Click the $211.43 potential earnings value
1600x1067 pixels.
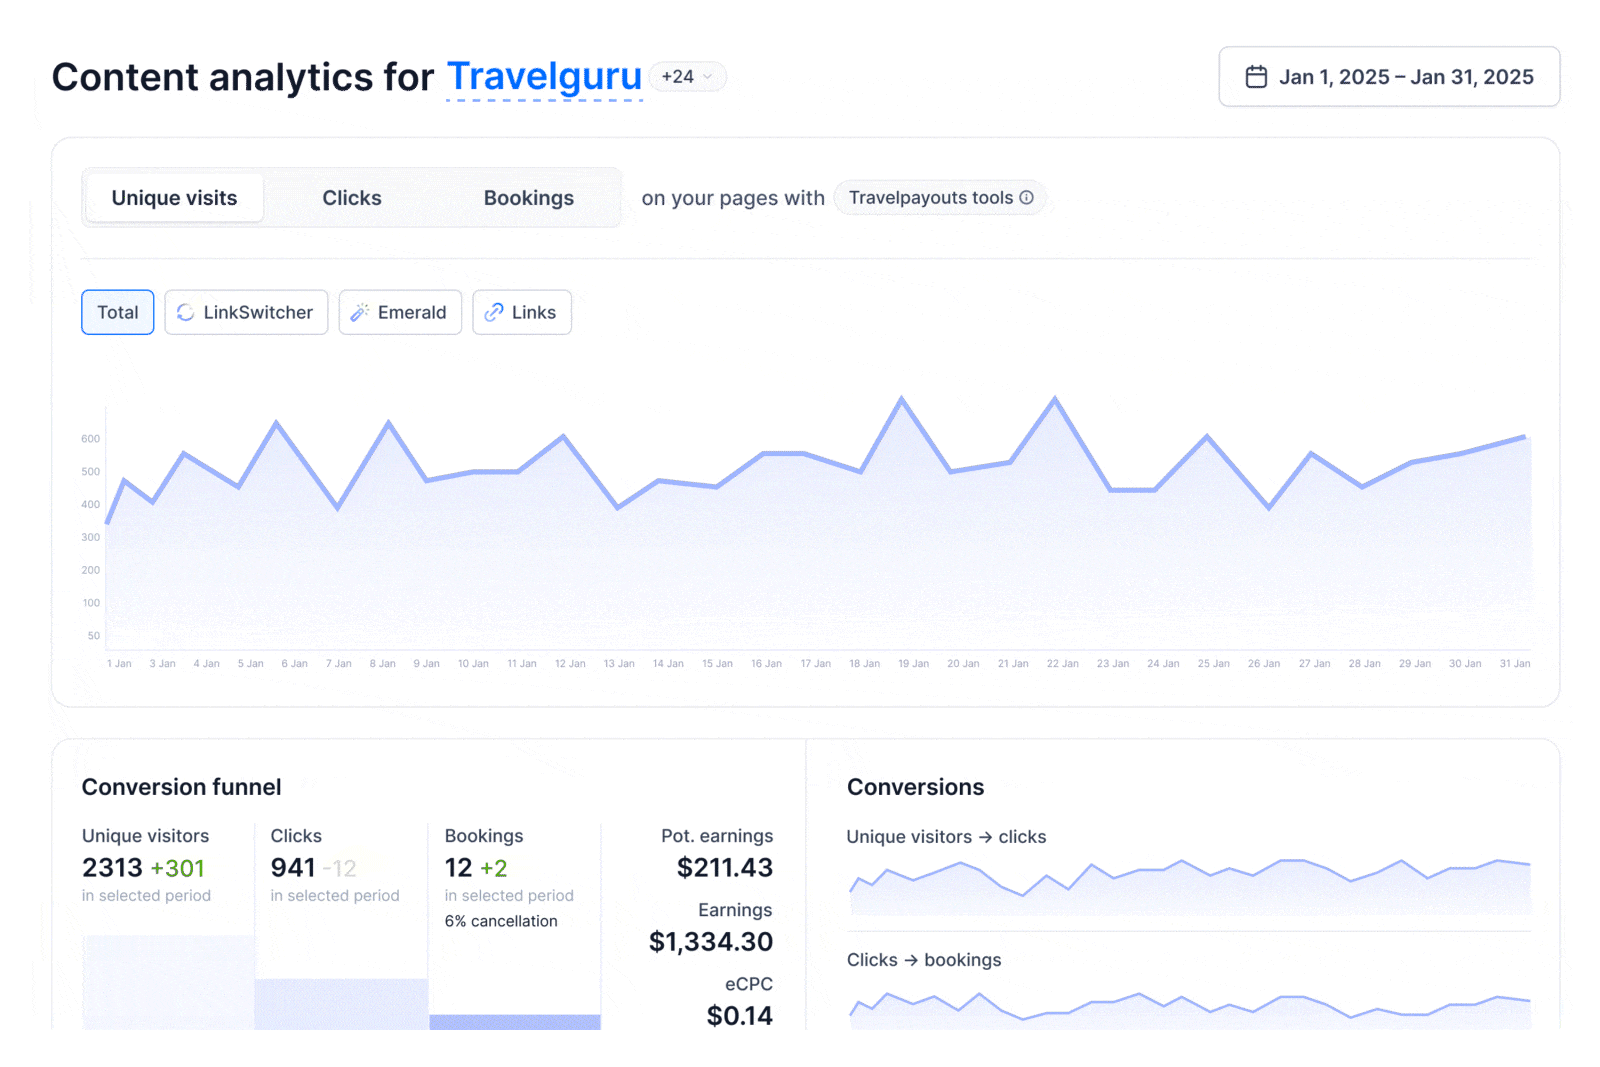pyautogui.click(x=725, y=868)
